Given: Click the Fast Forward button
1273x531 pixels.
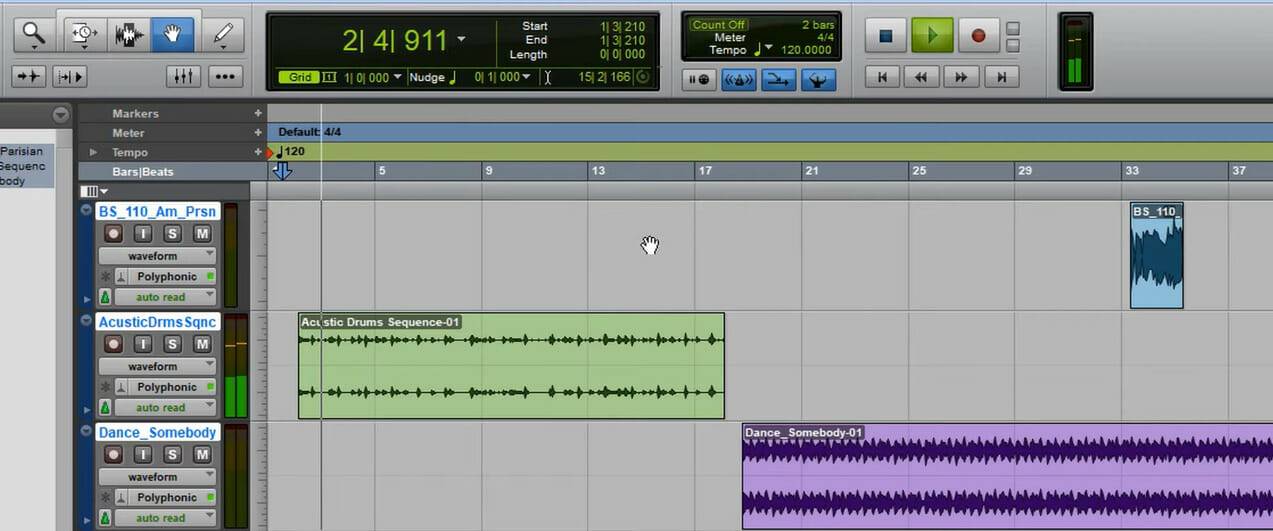Looking at the screenshot, I should point(961,76).
